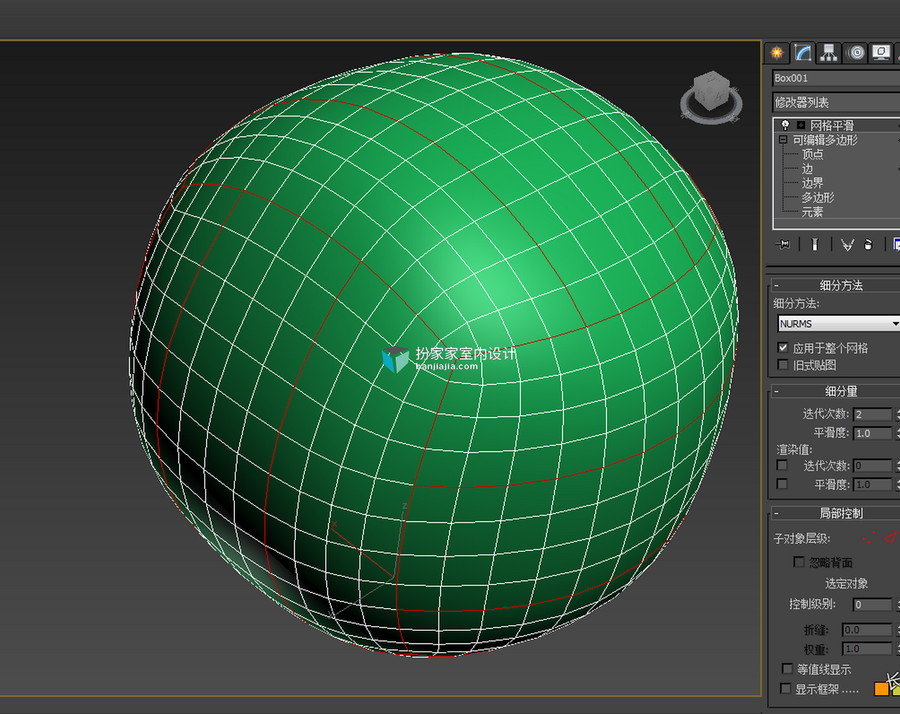Click the Box001 object name field
Image resolution: width=900 pixels, height=714 pixels.
pos(836,78)
